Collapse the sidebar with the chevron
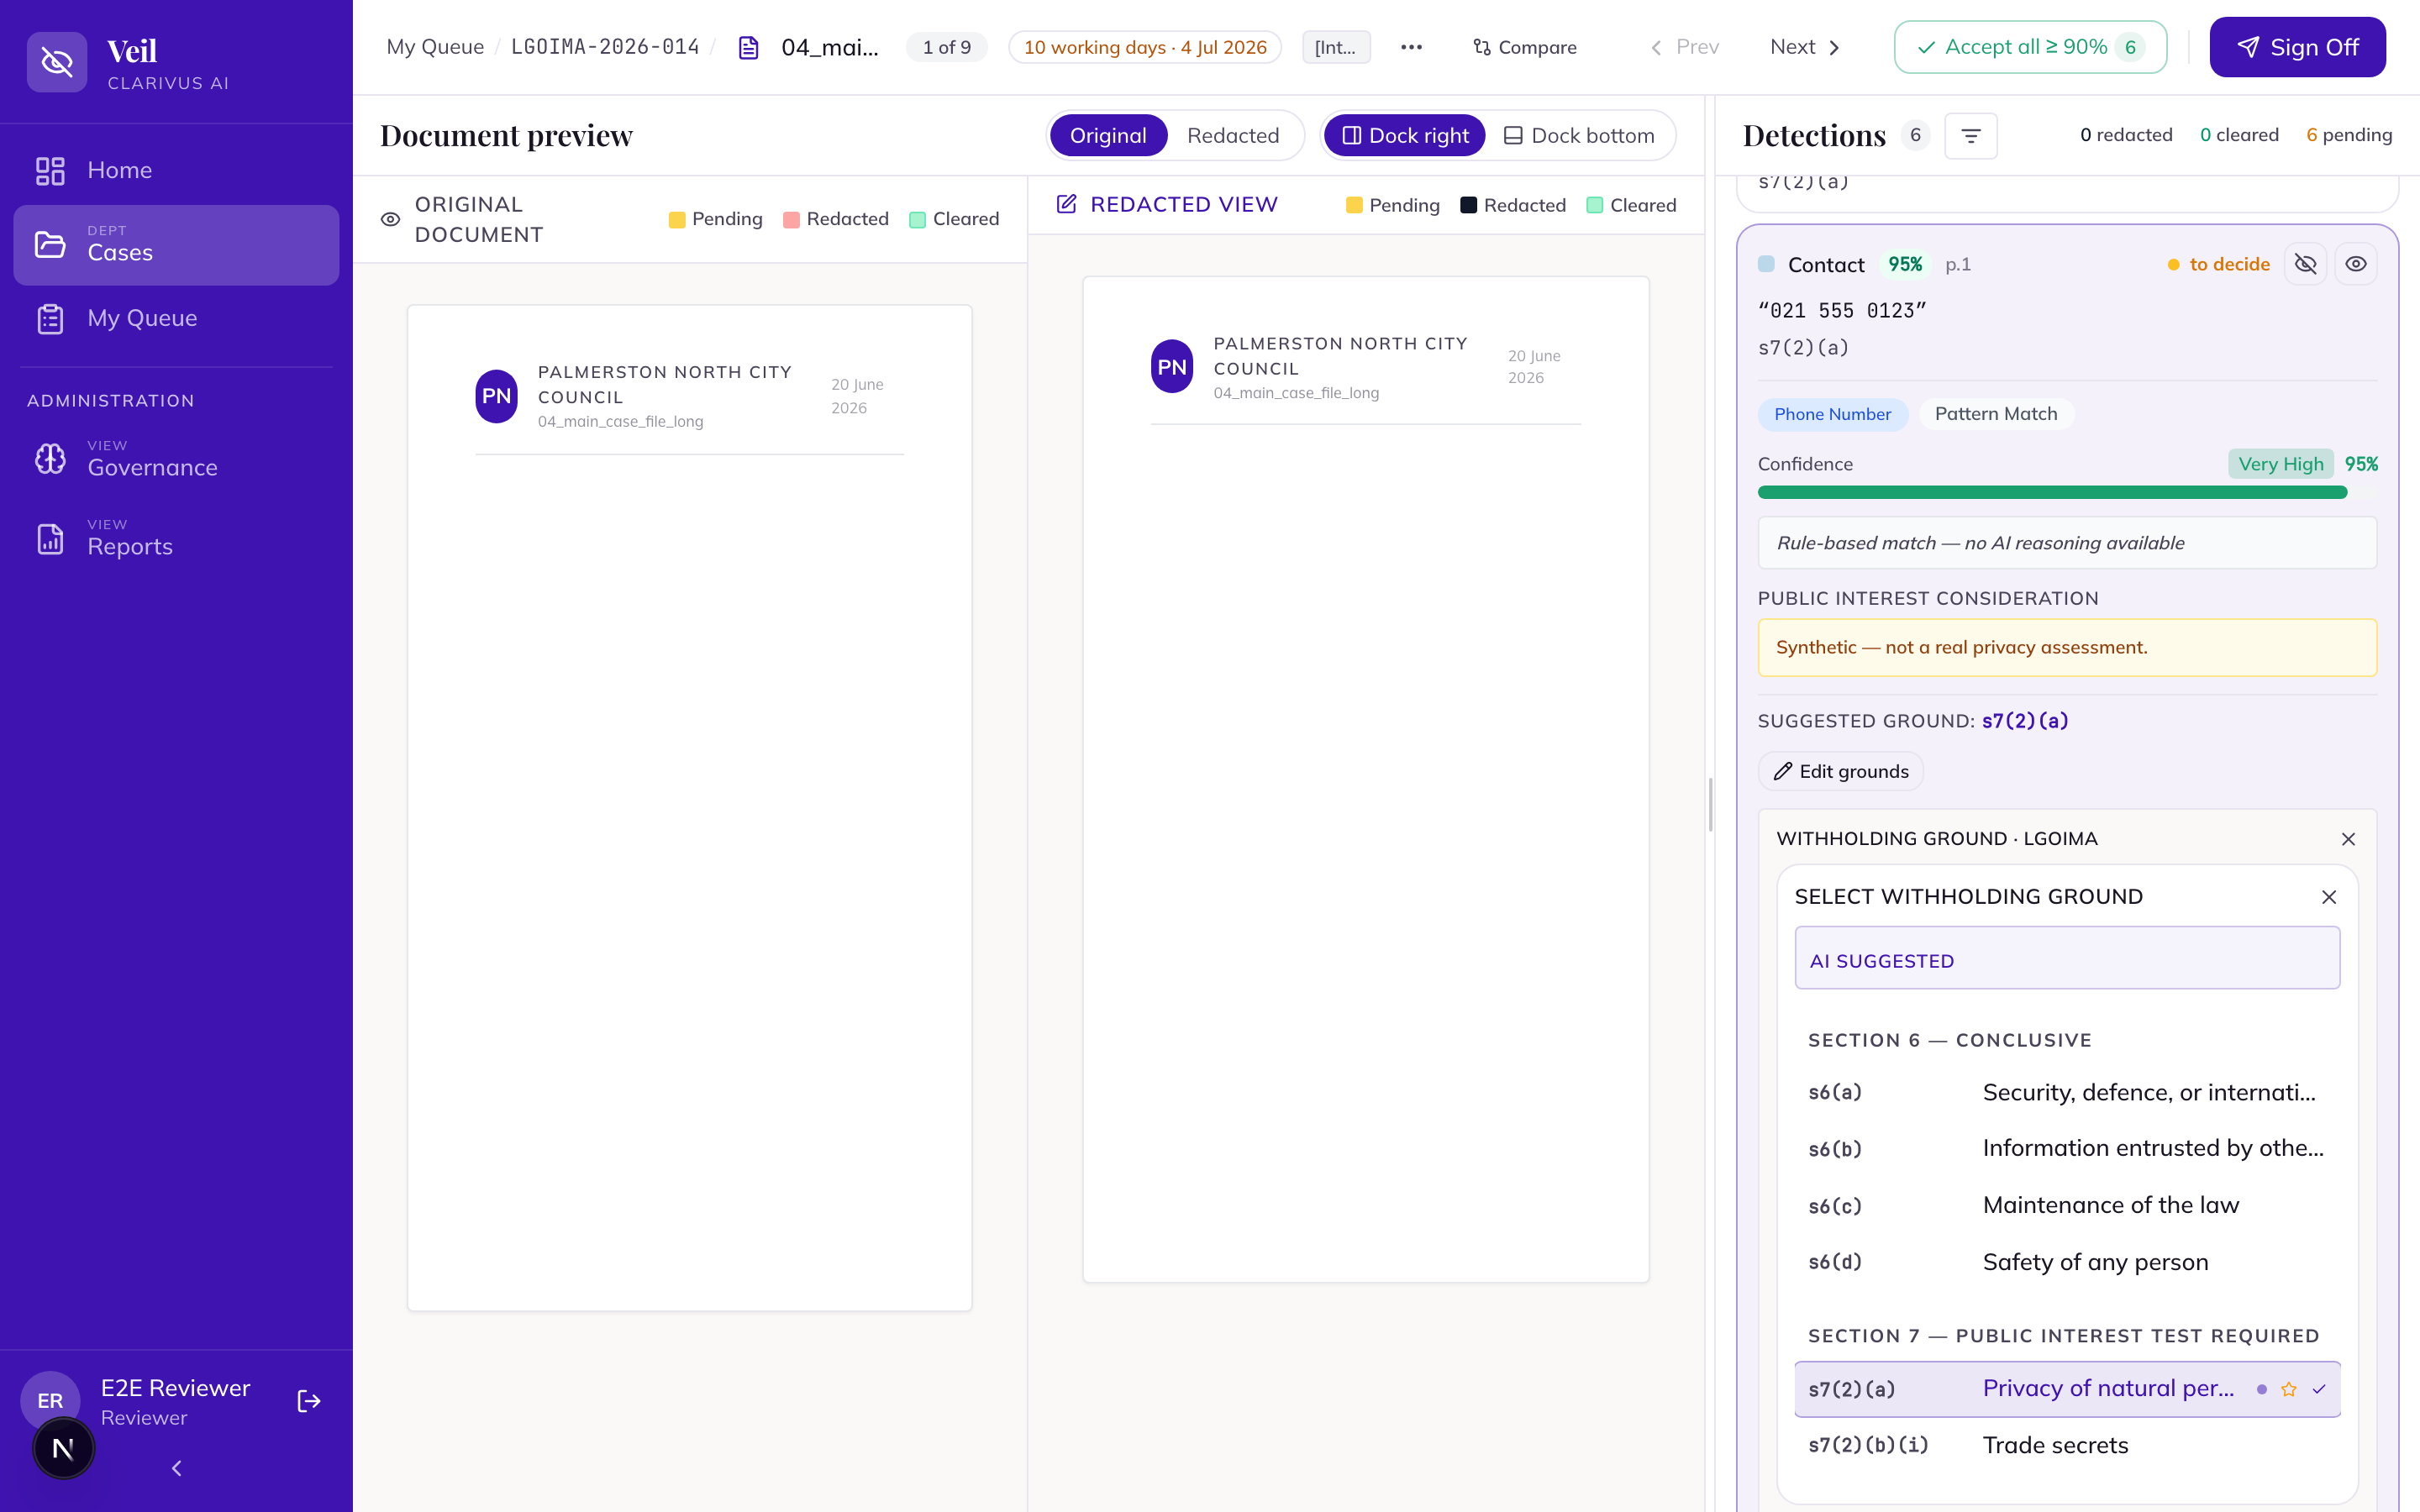The width and height of the screenshot is (2420, 1512). (x=177, y=1468)
